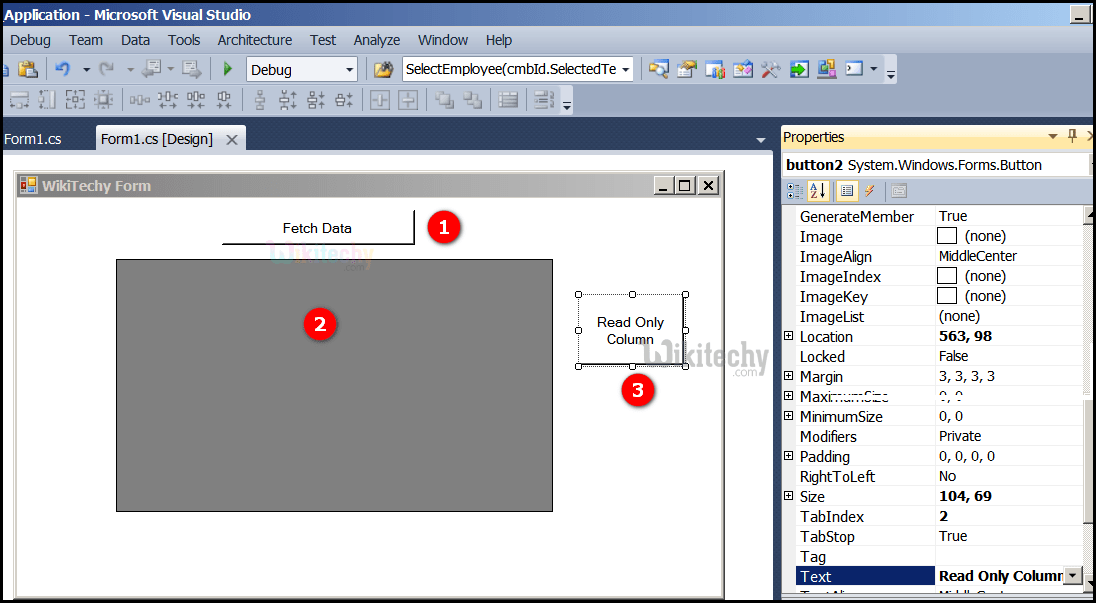Click the Start Debugging green arrow icon
The image size is (1096, 603).
point(226,69)
